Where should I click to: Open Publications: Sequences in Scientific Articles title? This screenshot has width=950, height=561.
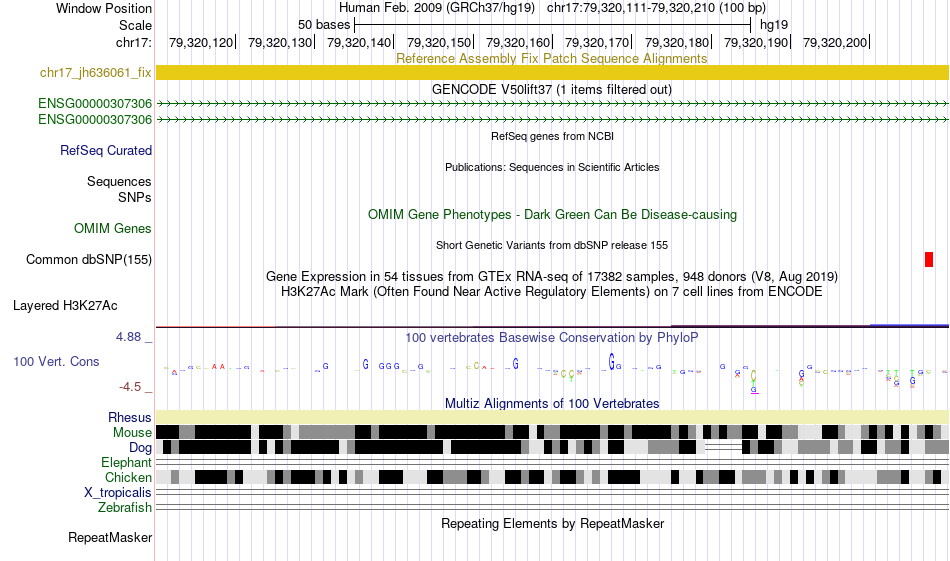pyautogui.click(x=552, y=167)
